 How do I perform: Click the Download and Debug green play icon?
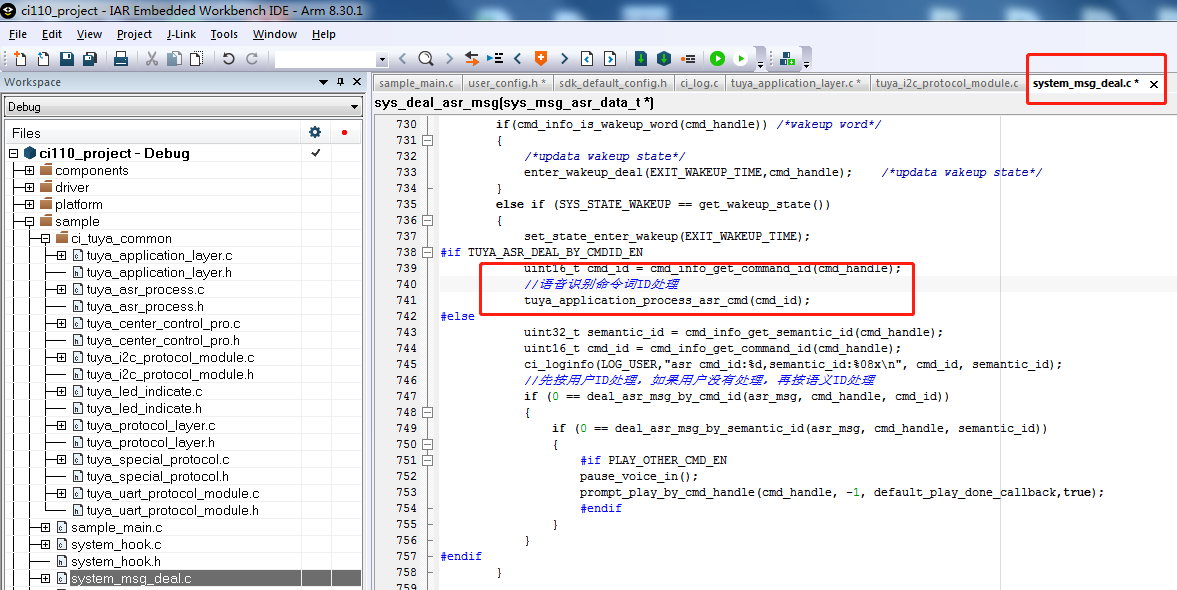click(x=718, y=59)
